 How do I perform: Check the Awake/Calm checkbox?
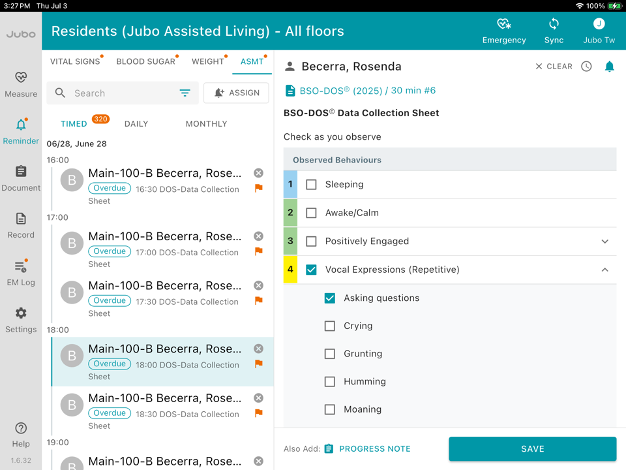(x=311, y=213)
